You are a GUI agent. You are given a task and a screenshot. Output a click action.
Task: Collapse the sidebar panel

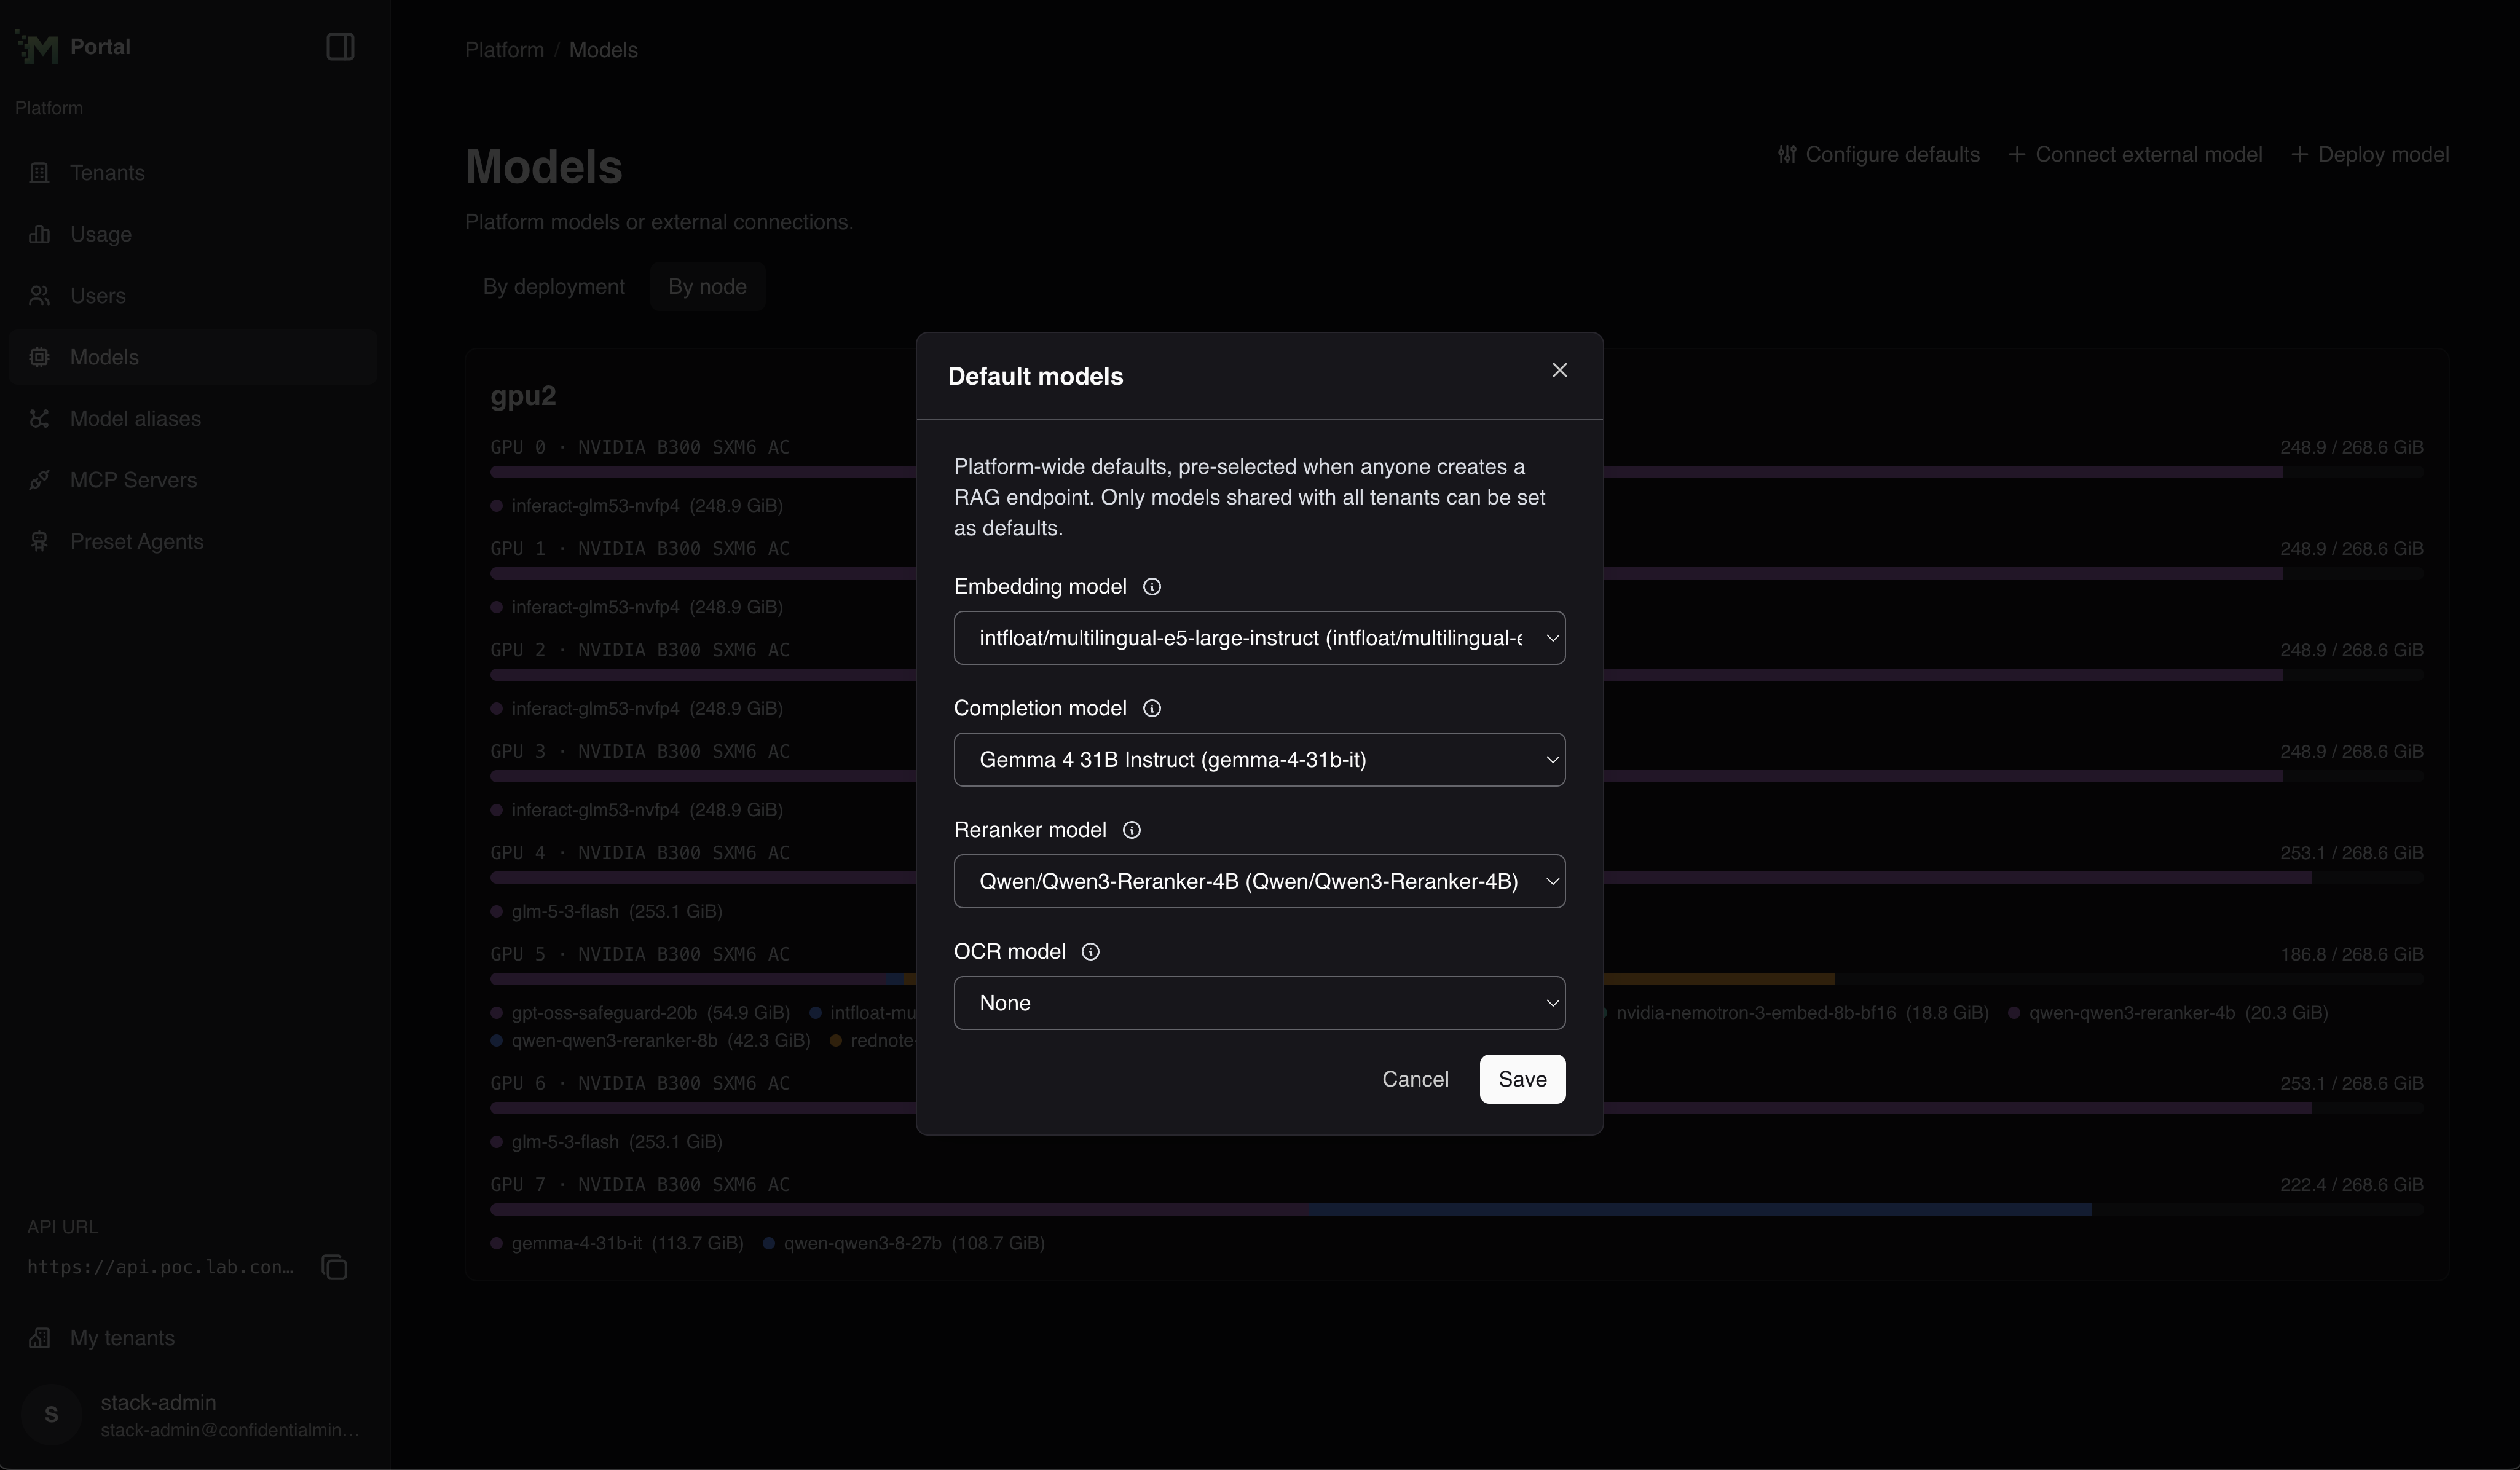(340, 47)
